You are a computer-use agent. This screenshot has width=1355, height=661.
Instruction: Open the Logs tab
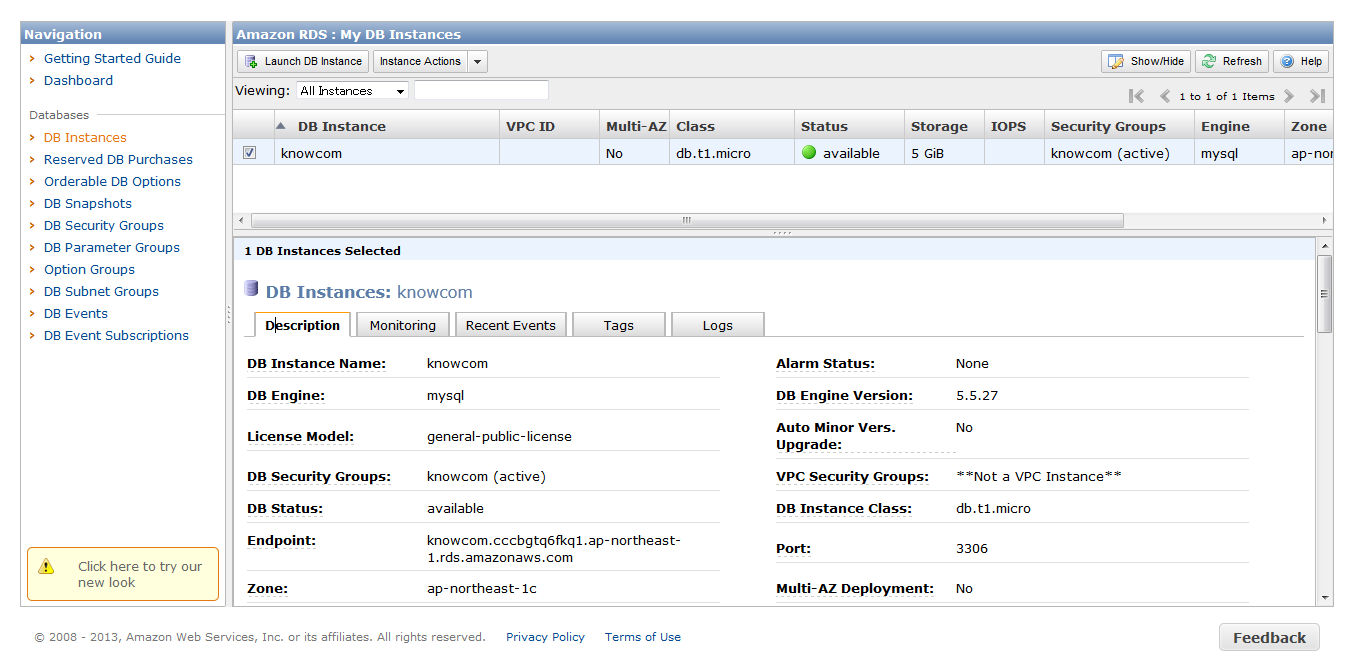(x=718, y=325)
